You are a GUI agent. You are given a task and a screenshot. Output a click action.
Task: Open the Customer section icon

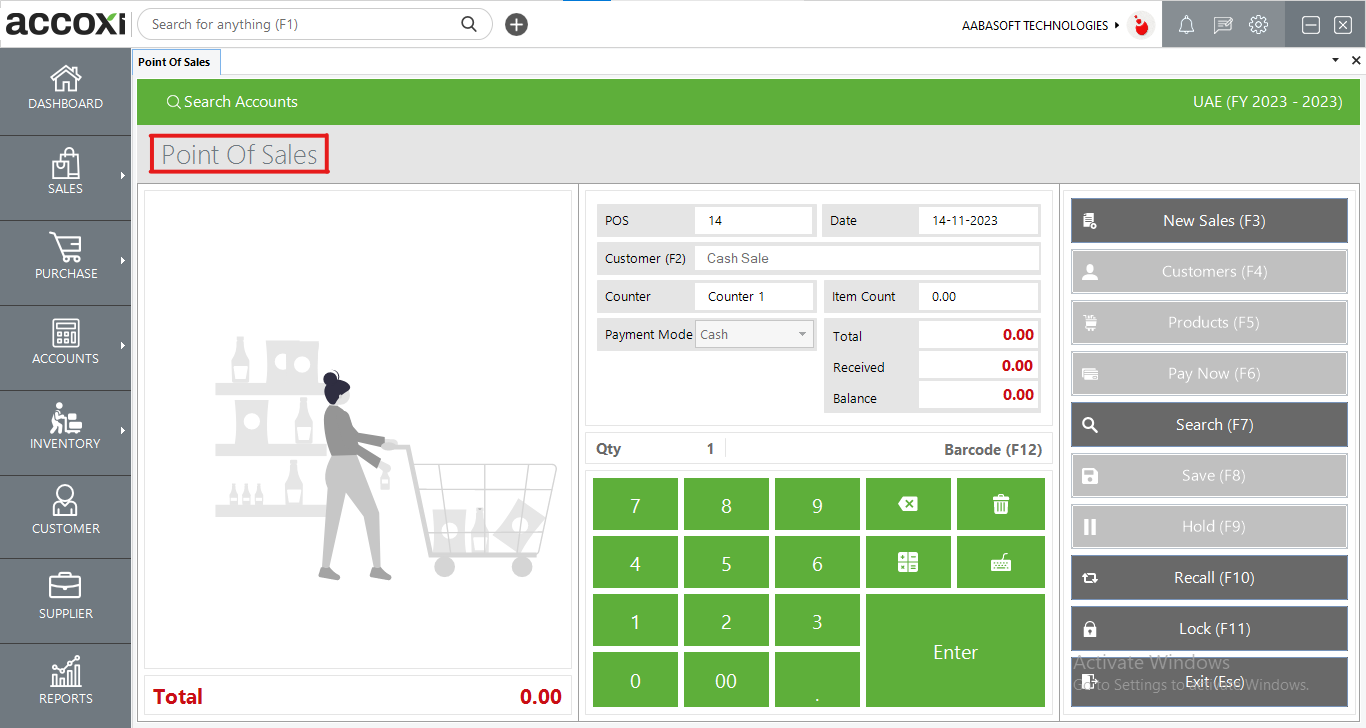point(65,515)
